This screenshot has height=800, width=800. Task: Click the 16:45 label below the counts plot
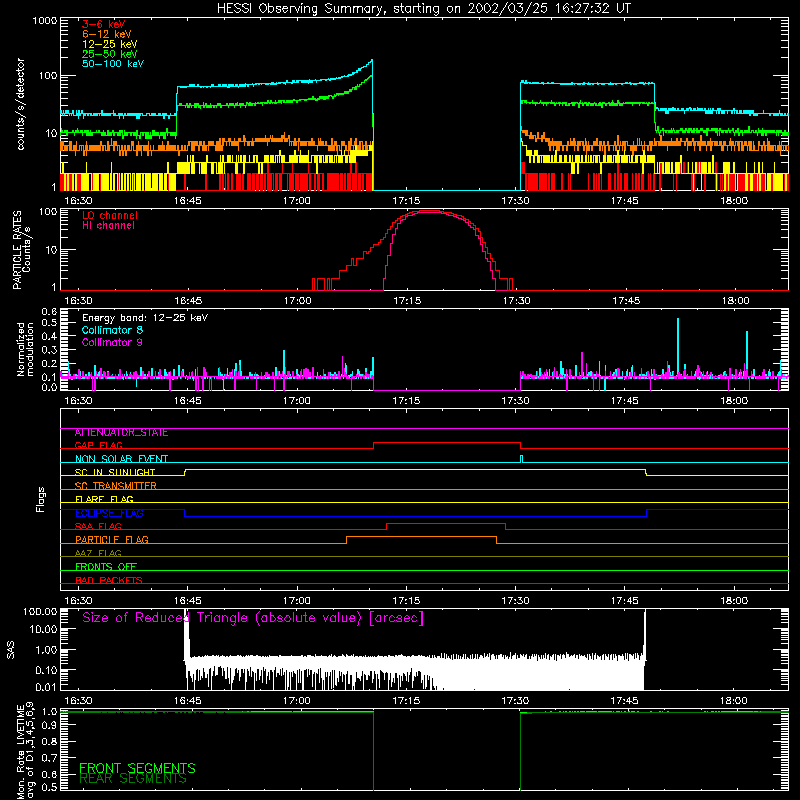click(188, 201)
